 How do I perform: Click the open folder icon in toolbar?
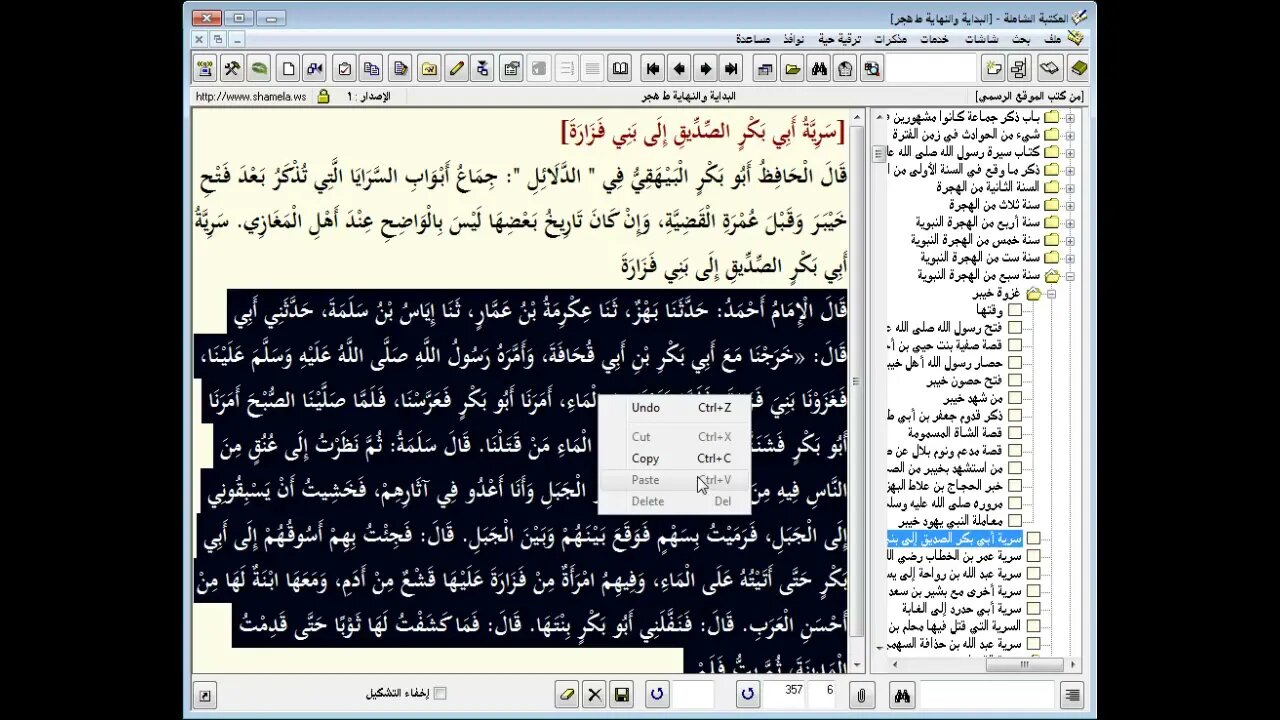[792, 69]
